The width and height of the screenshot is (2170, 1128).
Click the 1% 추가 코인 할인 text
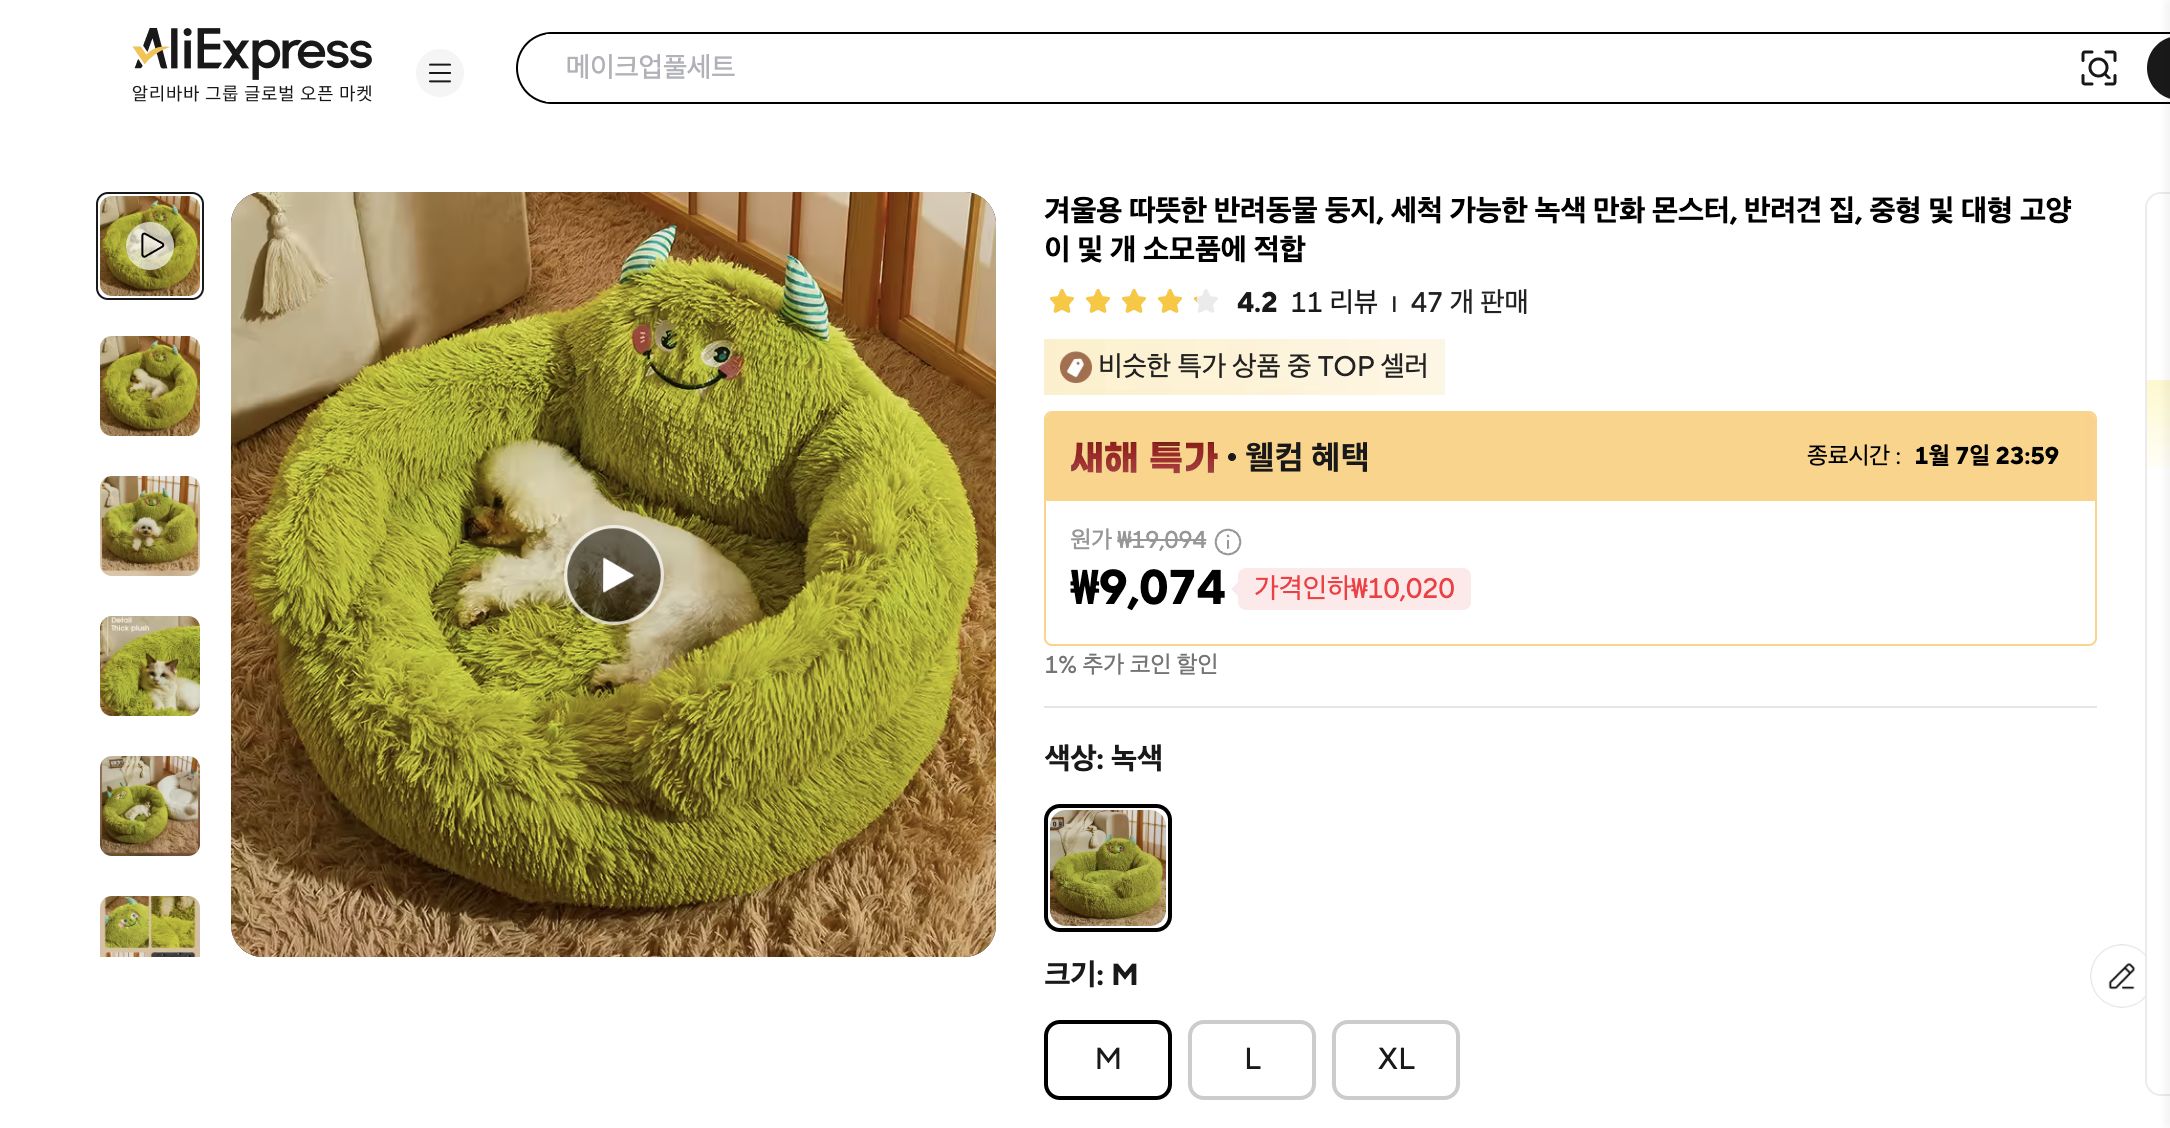(1133, 665)
